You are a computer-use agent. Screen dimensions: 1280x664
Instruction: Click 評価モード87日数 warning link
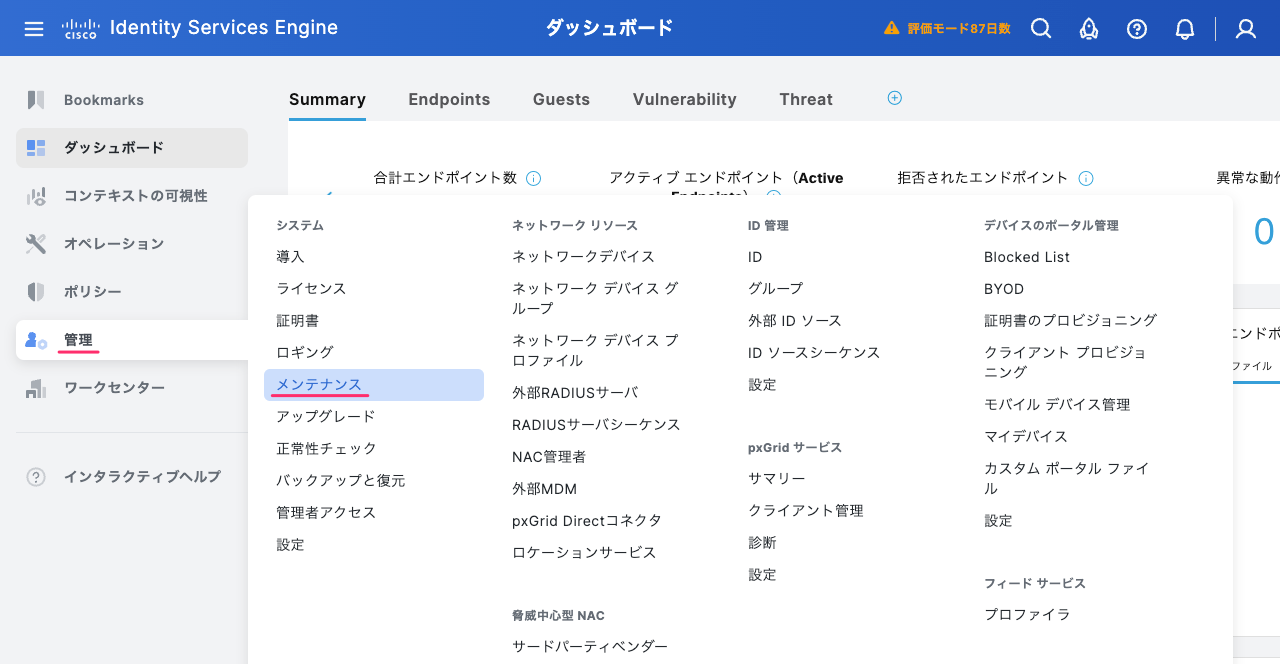tap(959, 29)
